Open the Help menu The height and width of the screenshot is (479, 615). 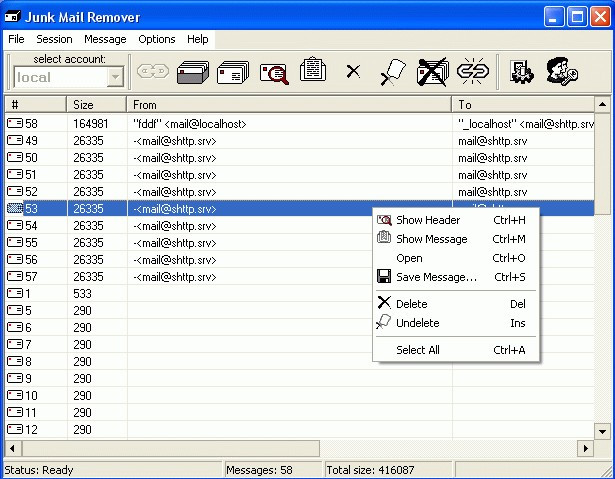[x=197, y=39]
